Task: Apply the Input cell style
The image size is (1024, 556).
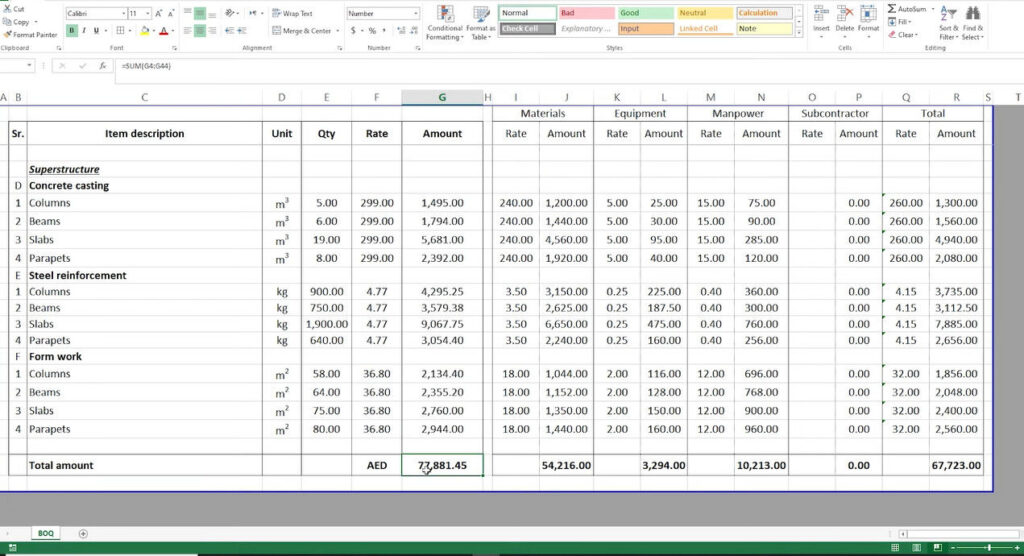Action: tap(645, 29)
